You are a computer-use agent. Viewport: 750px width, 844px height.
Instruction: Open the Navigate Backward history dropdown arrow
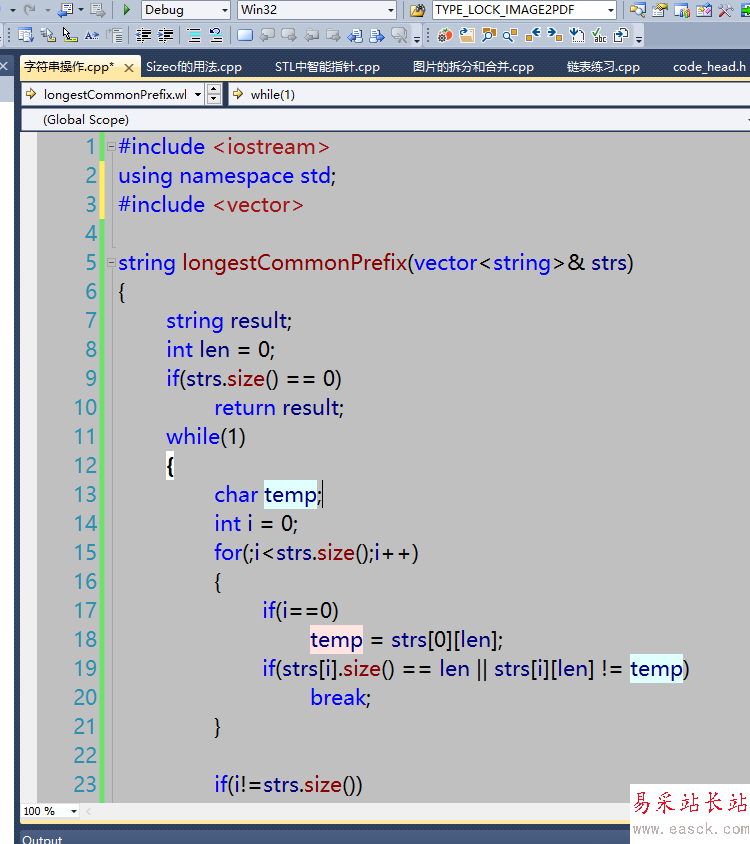(x=81, y=10)
